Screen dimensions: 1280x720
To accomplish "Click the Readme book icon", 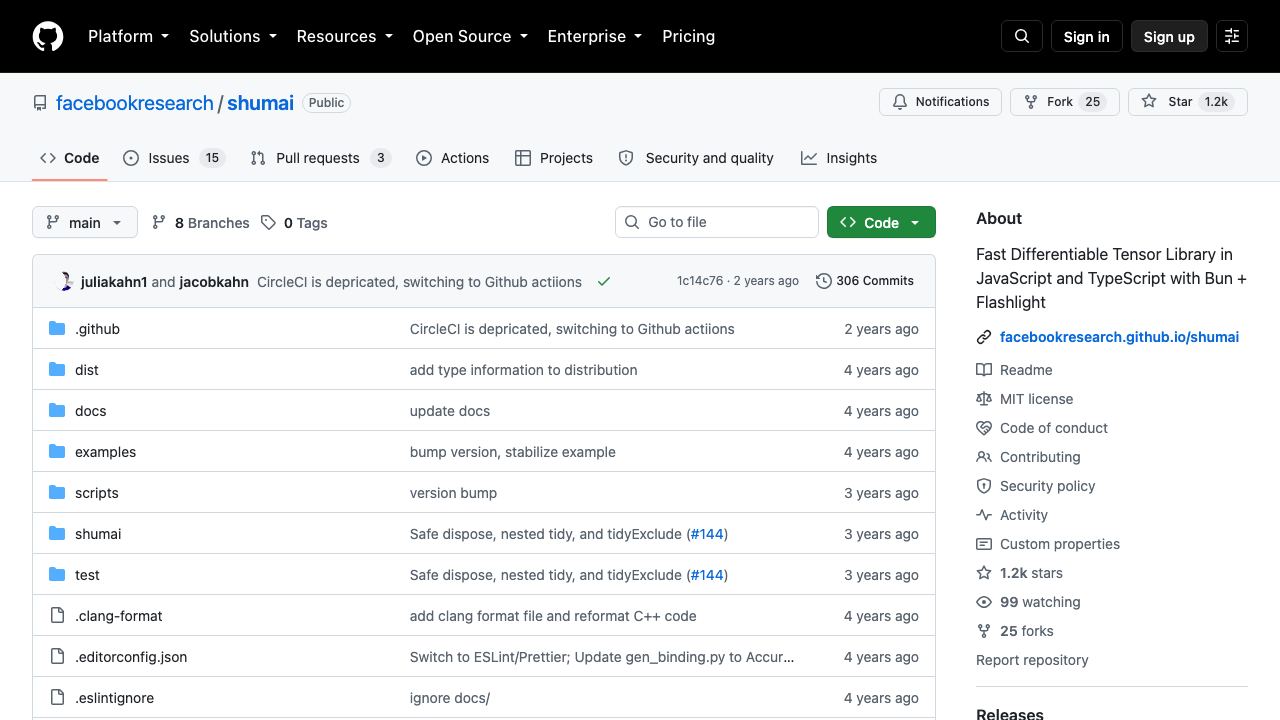I will tap(984, 370).
